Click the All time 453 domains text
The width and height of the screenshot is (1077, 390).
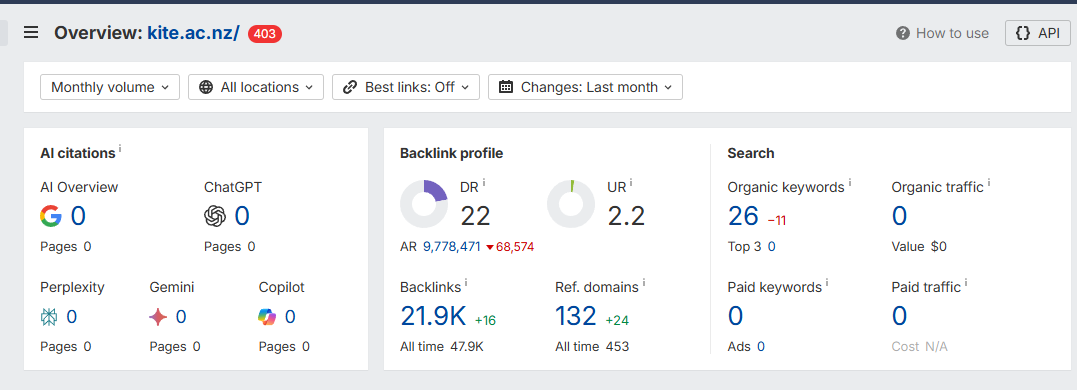592,347
